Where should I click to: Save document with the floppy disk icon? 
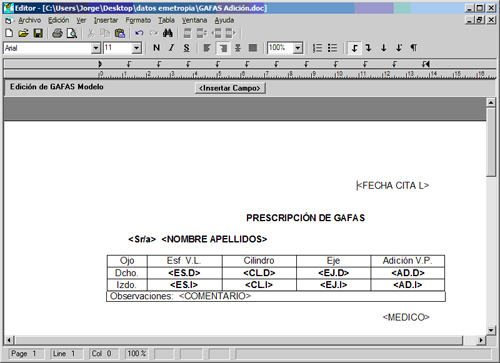tap(38, 33)
